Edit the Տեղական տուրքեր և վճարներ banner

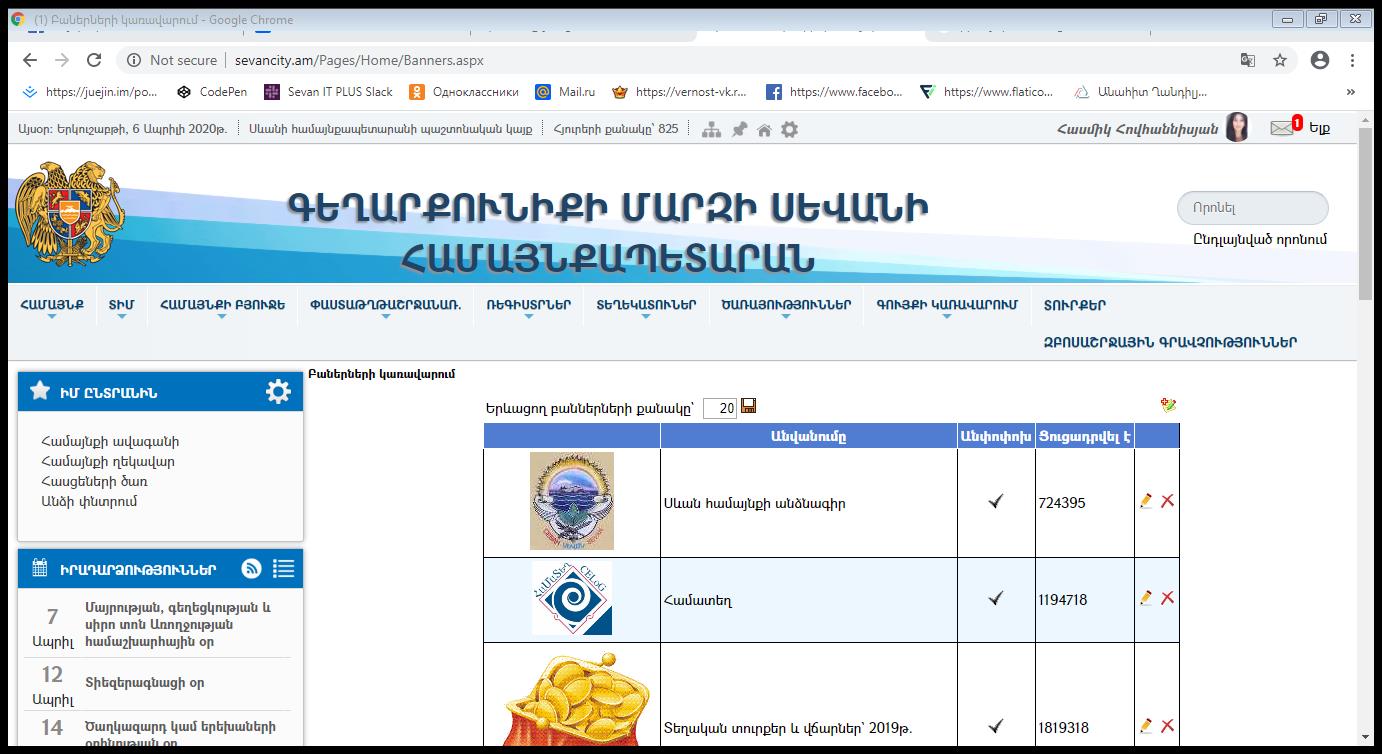[1146, 726]
